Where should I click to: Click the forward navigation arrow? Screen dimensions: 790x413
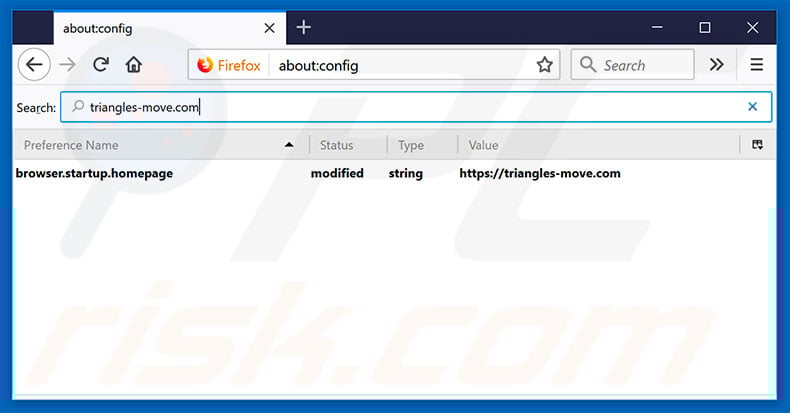pyautogui.click(x=67, y=64)
